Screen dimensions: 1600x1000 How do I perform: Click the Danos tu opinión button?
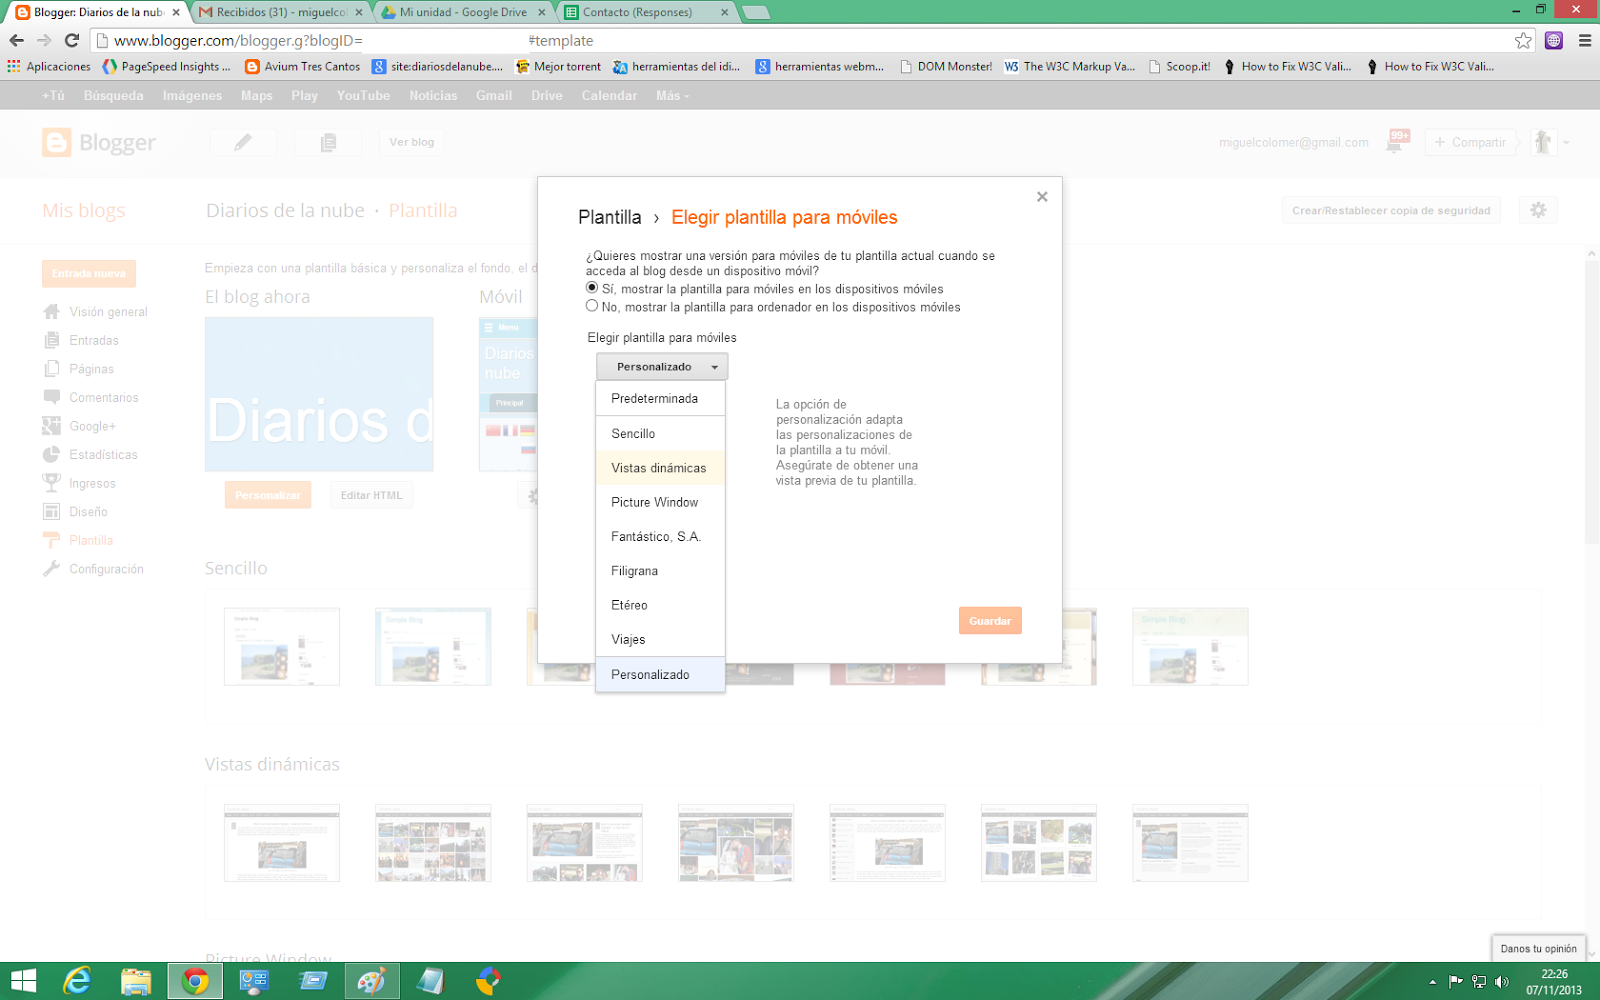1538,948
